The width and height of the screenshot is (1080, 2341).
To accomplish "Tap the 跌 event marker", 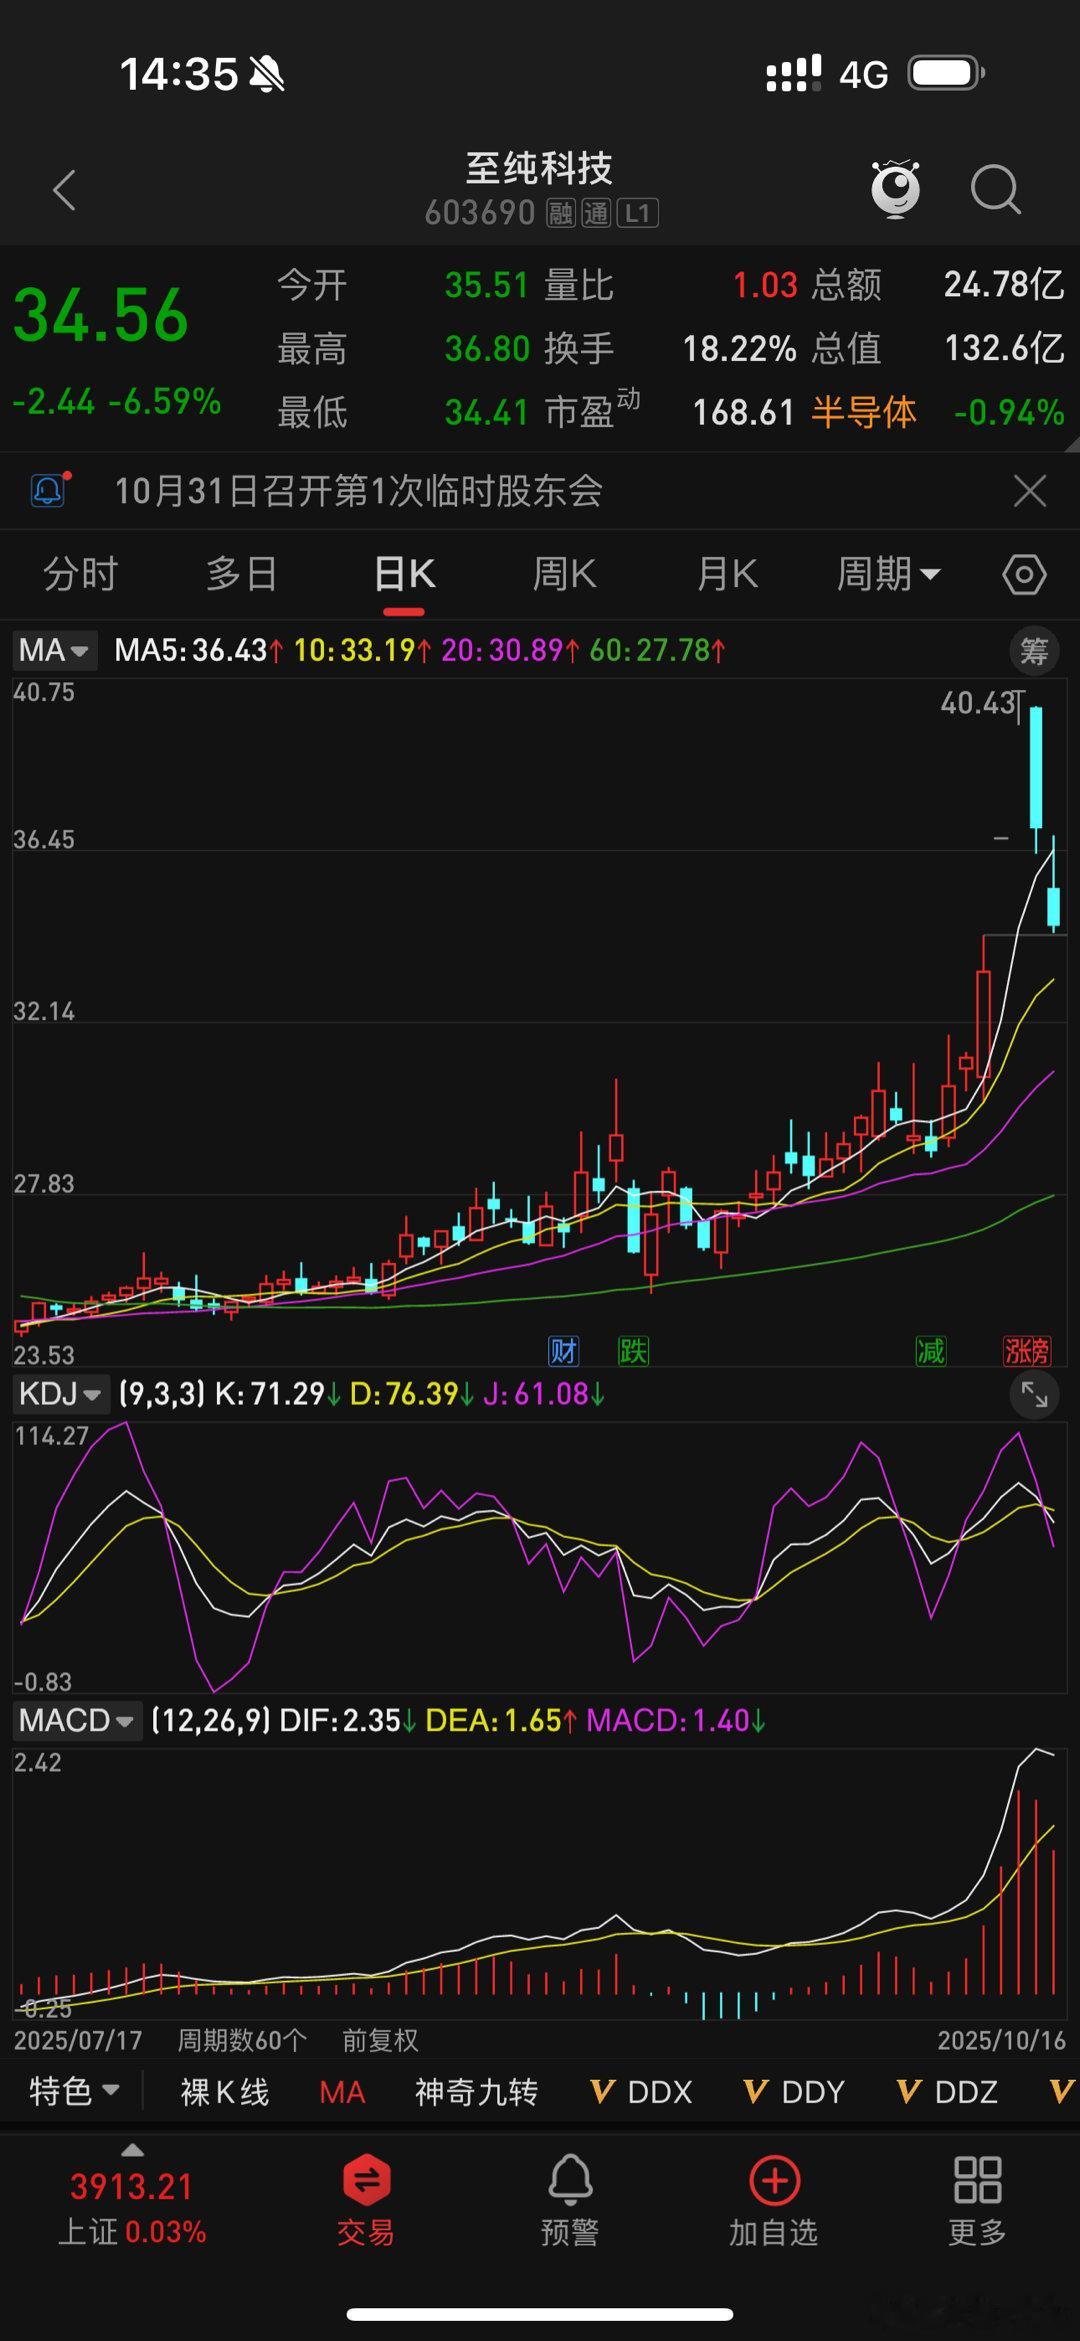I will [x=633, y=1352].
